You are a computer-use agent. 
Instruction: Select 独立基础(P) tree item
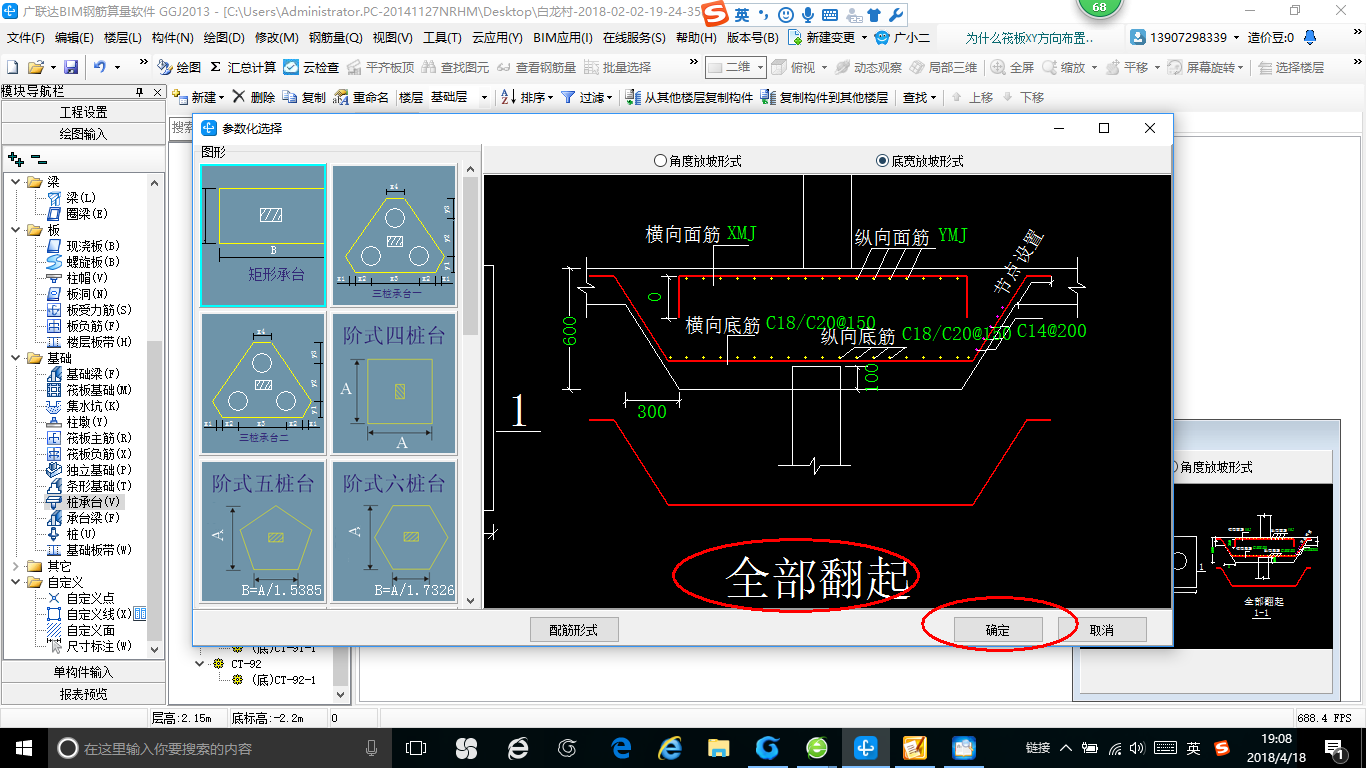click(x=90, y=470)
